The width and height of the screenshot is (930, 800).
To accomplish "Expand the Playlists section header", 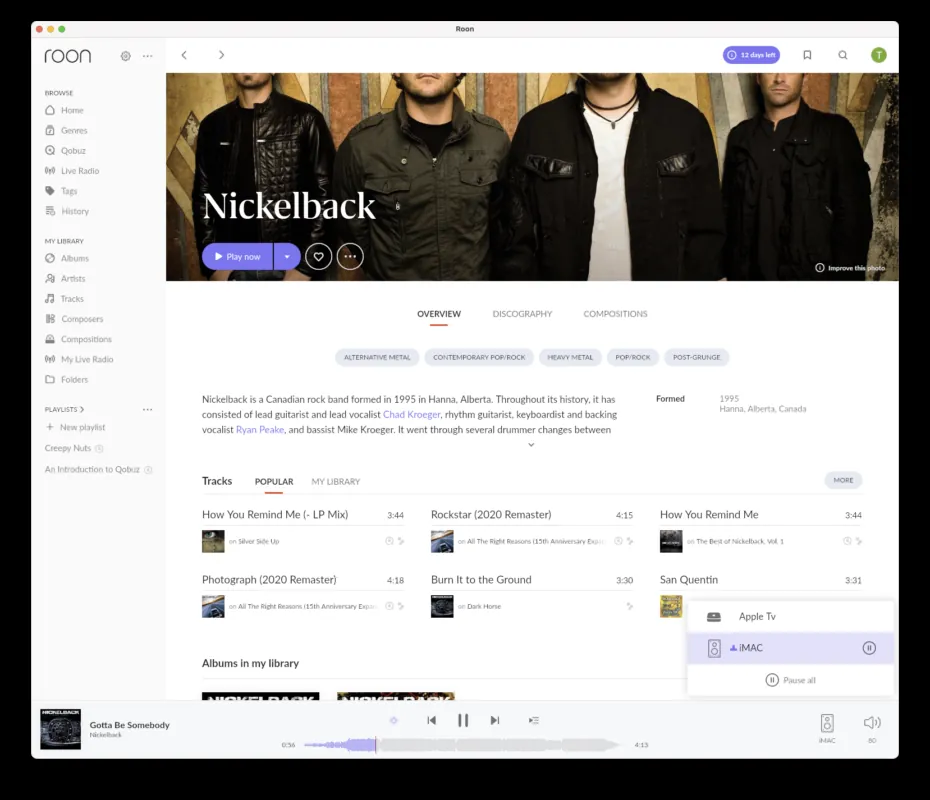I will 65,409.
